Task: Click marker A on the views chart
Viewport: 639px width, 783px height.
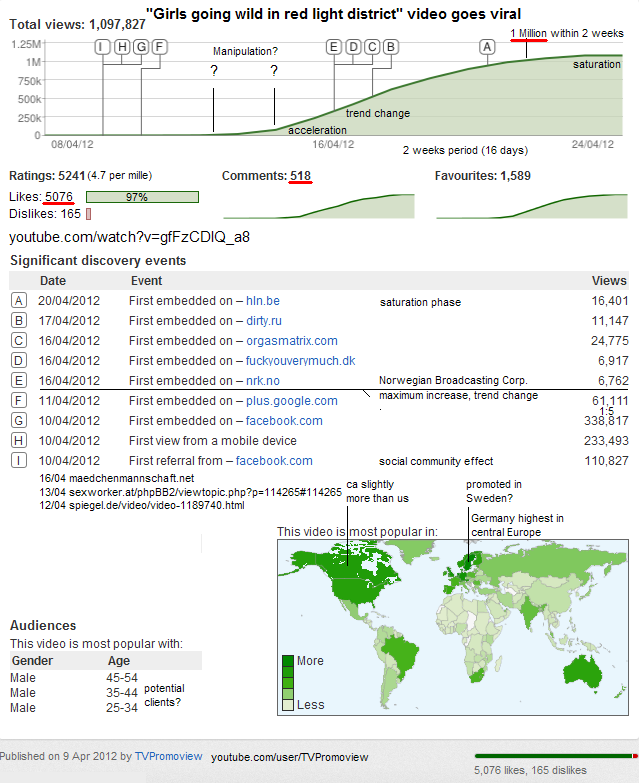Action: click(x=487, y=47)
